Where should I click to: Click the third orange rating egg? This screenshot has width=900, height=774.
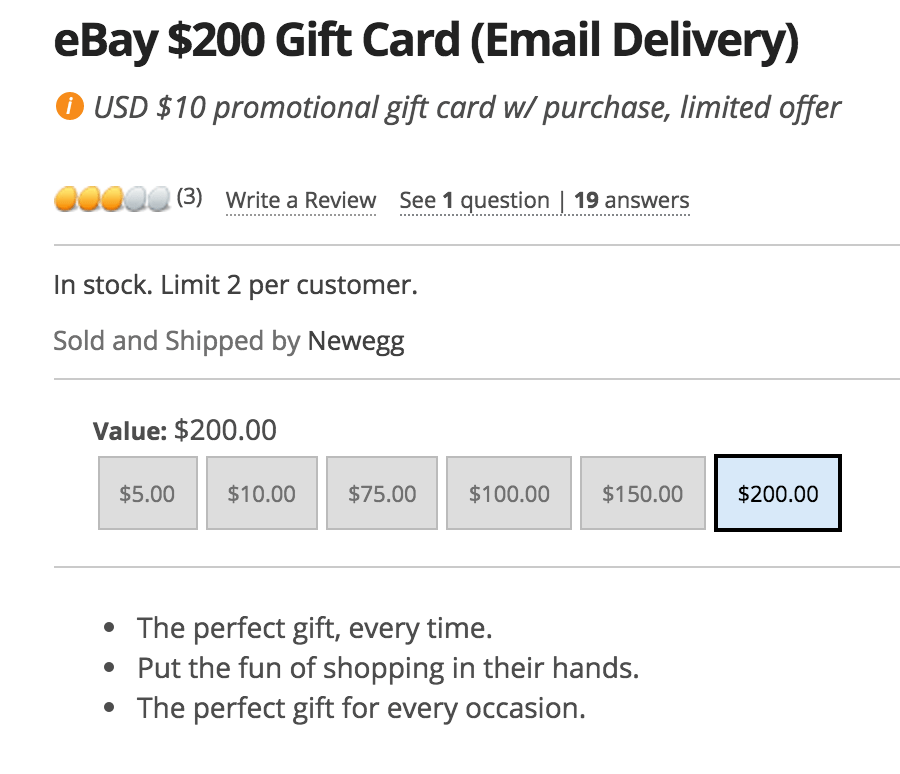112,199
